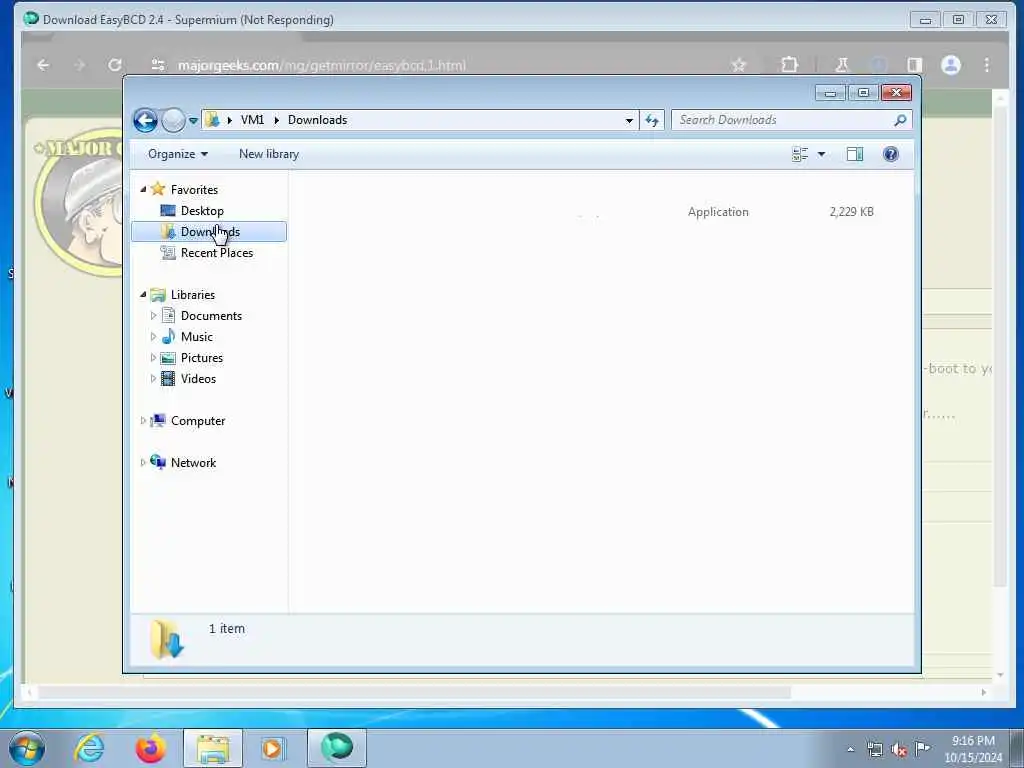
Task: Open Recent Places in Favorites
Action: tap(216, 253)
